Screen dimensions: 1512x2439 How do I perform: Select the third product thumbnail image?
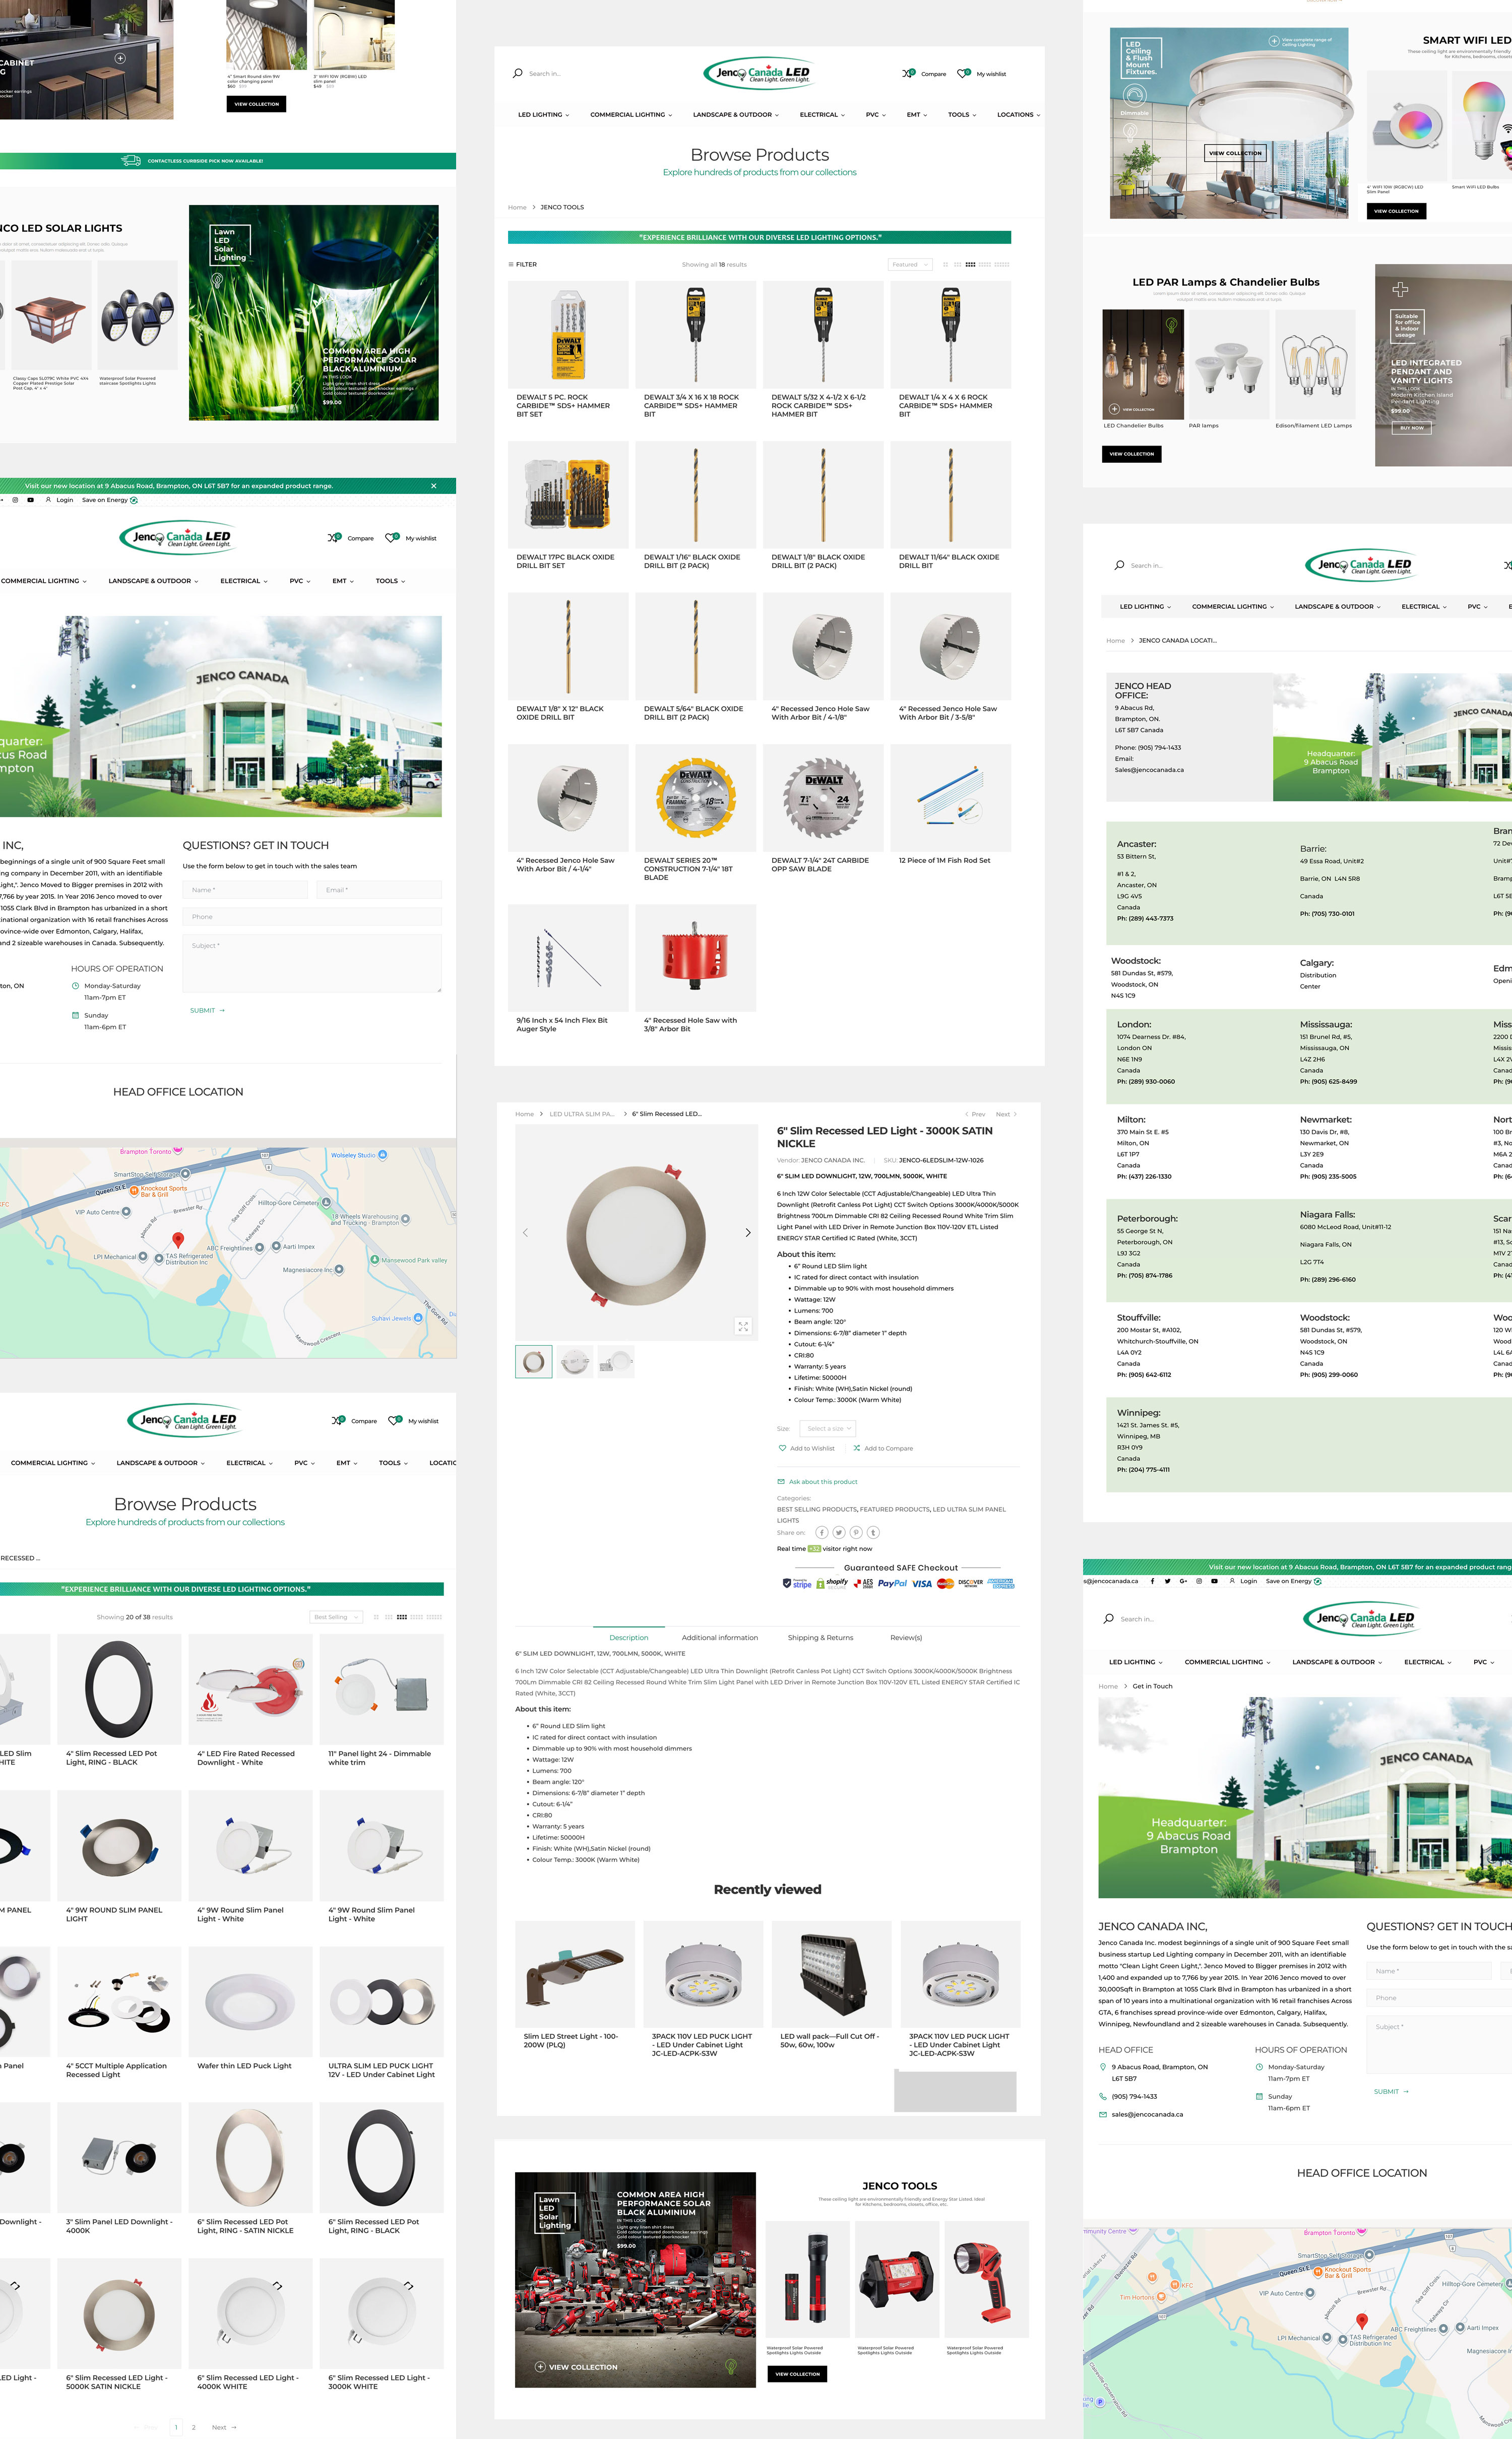point(616,1362)
